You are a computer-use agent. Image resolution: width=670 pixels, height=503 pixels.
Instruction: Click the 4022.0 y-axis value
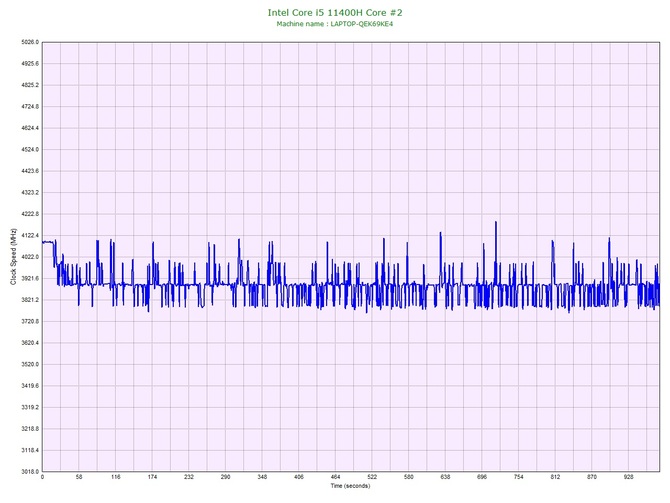30,257
